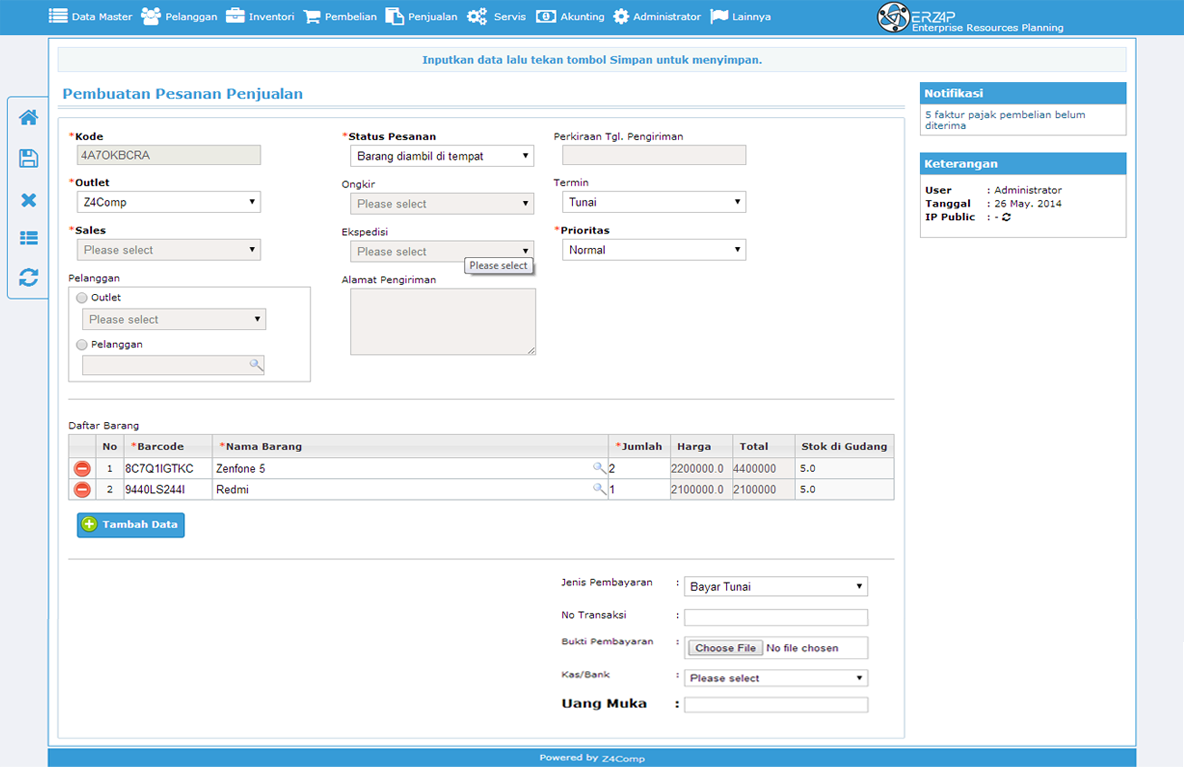This screenshot has height=767, width=1185.
Task: Open the Jenis Pembayaran dropdown
Action: [x=776, y=586]
